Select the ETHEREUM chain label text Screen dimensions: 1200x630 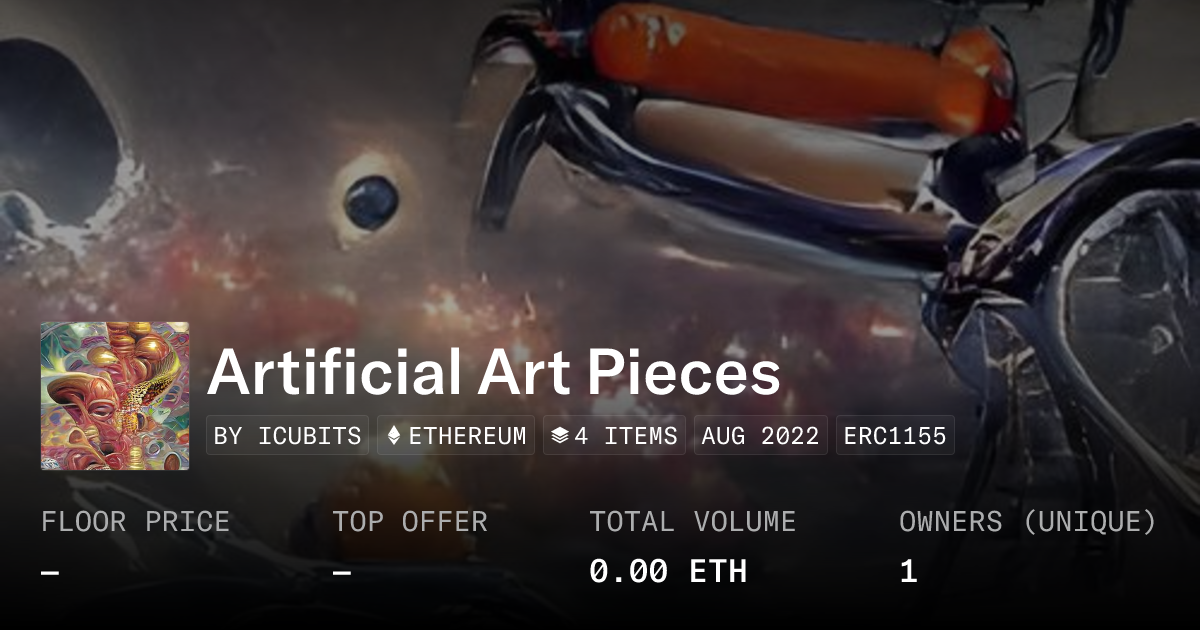tap(467, 436)
